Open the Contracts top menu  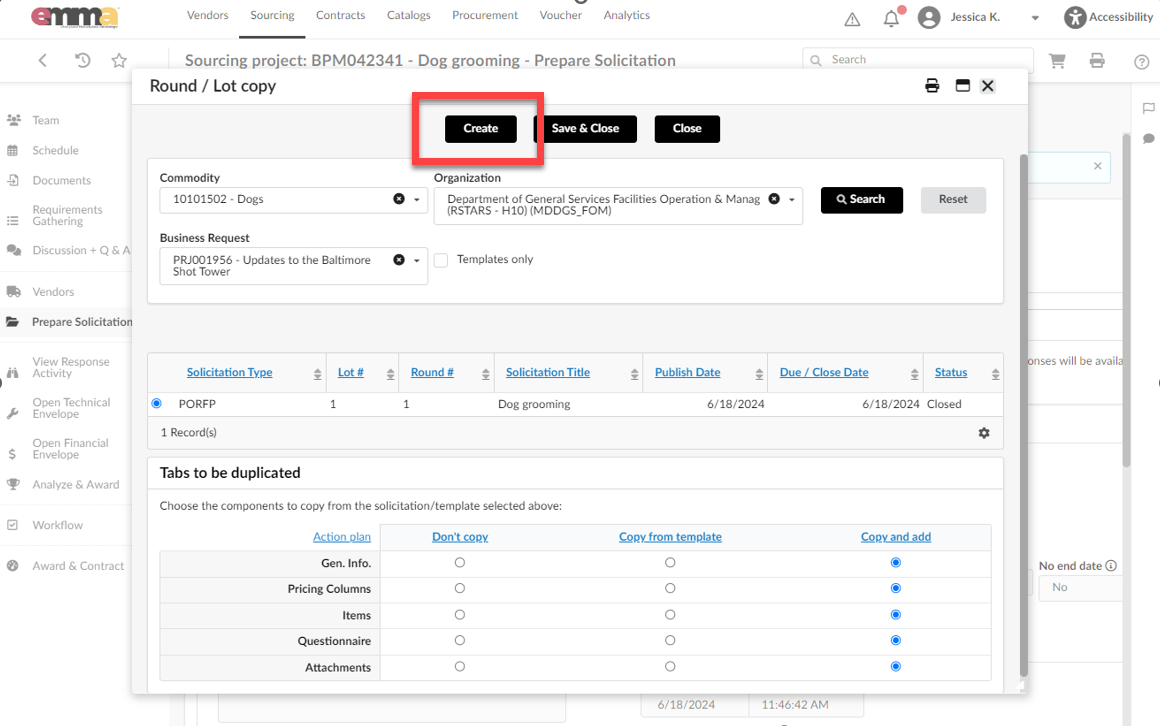[x=340, y=15]
